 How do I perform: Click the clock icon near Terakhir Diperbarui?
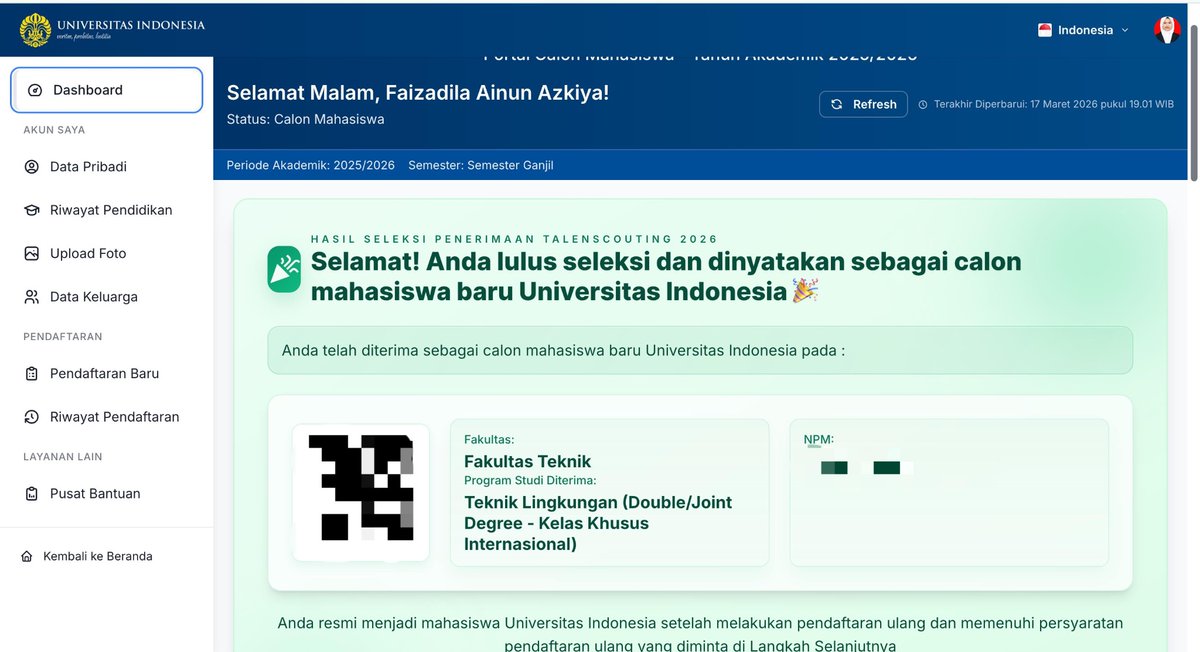coord(923,104)
